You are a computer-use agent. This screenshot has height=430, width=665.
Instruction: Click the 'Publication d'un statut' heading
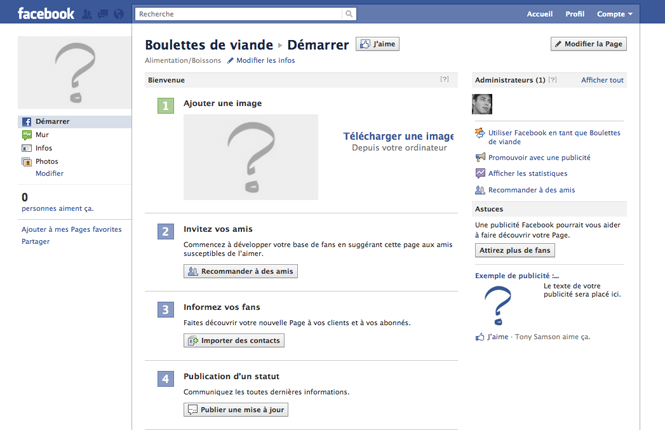pos(232,377)
